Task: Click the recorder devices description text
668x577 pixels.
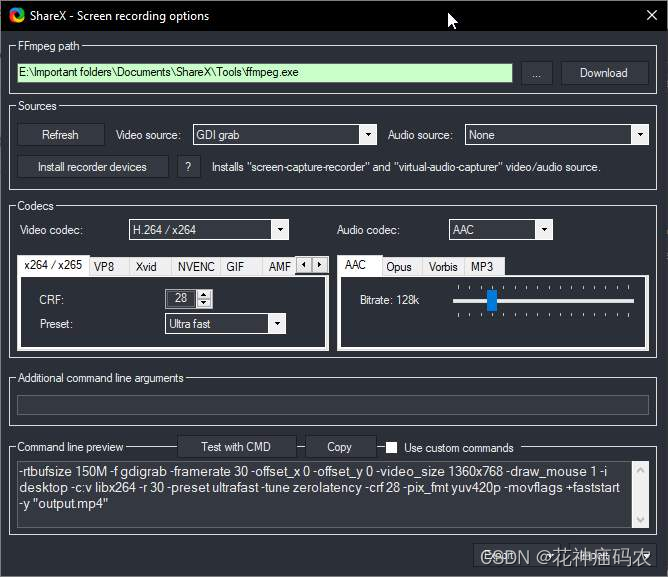Action: 406,167
